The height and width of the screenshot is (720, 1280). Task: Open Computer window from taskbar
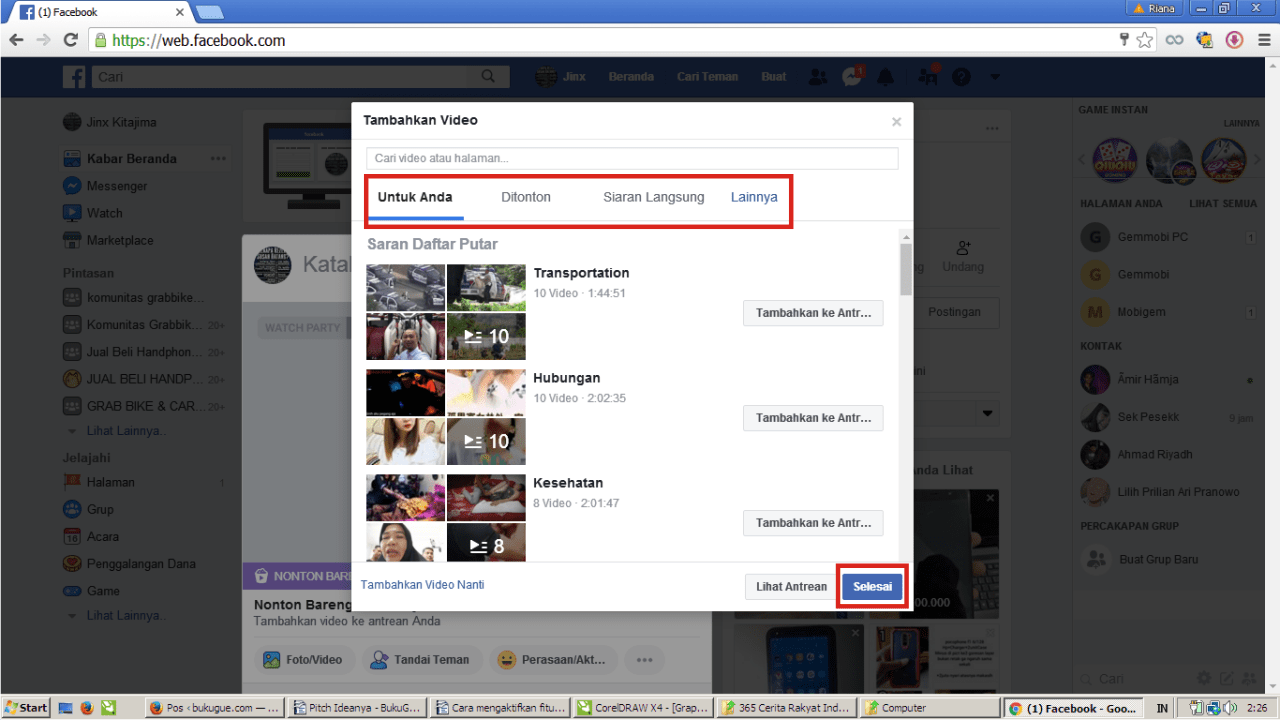(929, 708)
